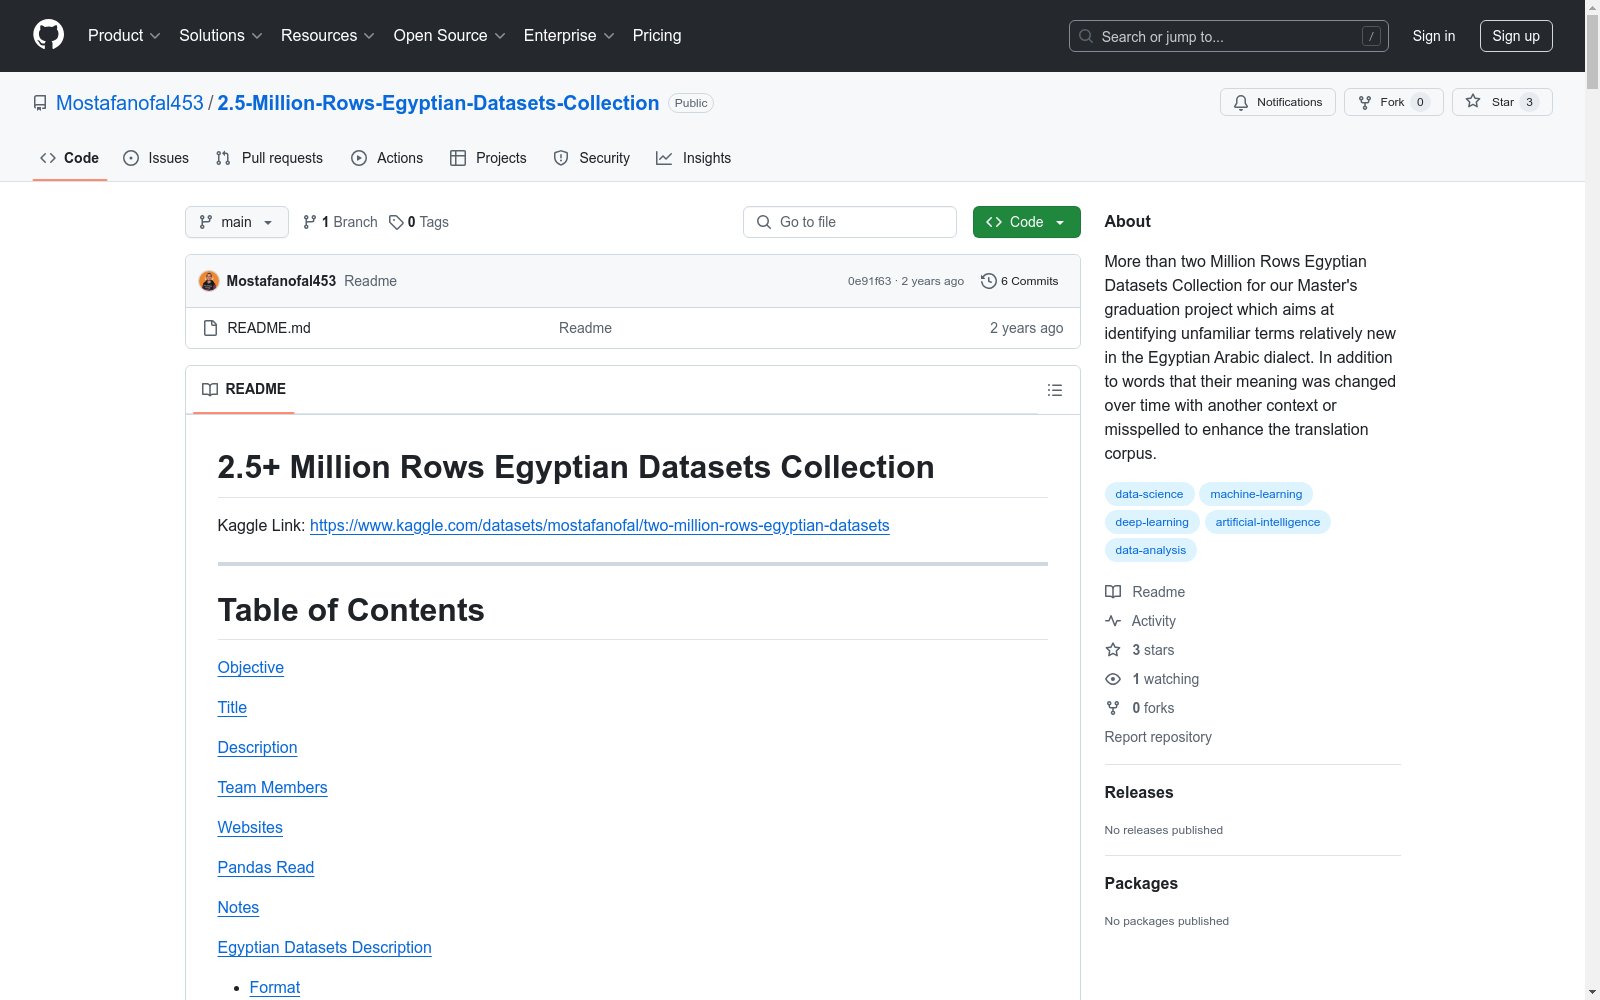Open the artificial-intelligence topic tag
1600x1000 pixels.
1268,522
